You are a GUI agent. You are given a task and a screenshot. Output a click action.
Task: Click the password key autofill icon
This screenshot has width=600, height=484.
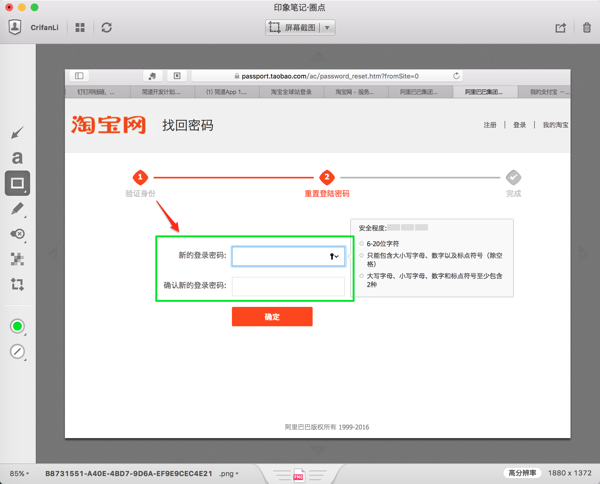click(x=334, y=256)
